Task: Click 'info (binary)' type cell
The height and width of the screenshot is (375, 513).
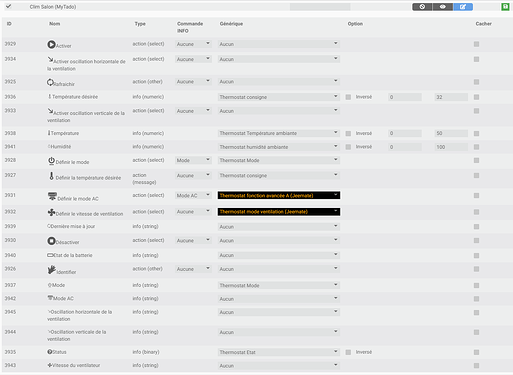Action: 146,352
